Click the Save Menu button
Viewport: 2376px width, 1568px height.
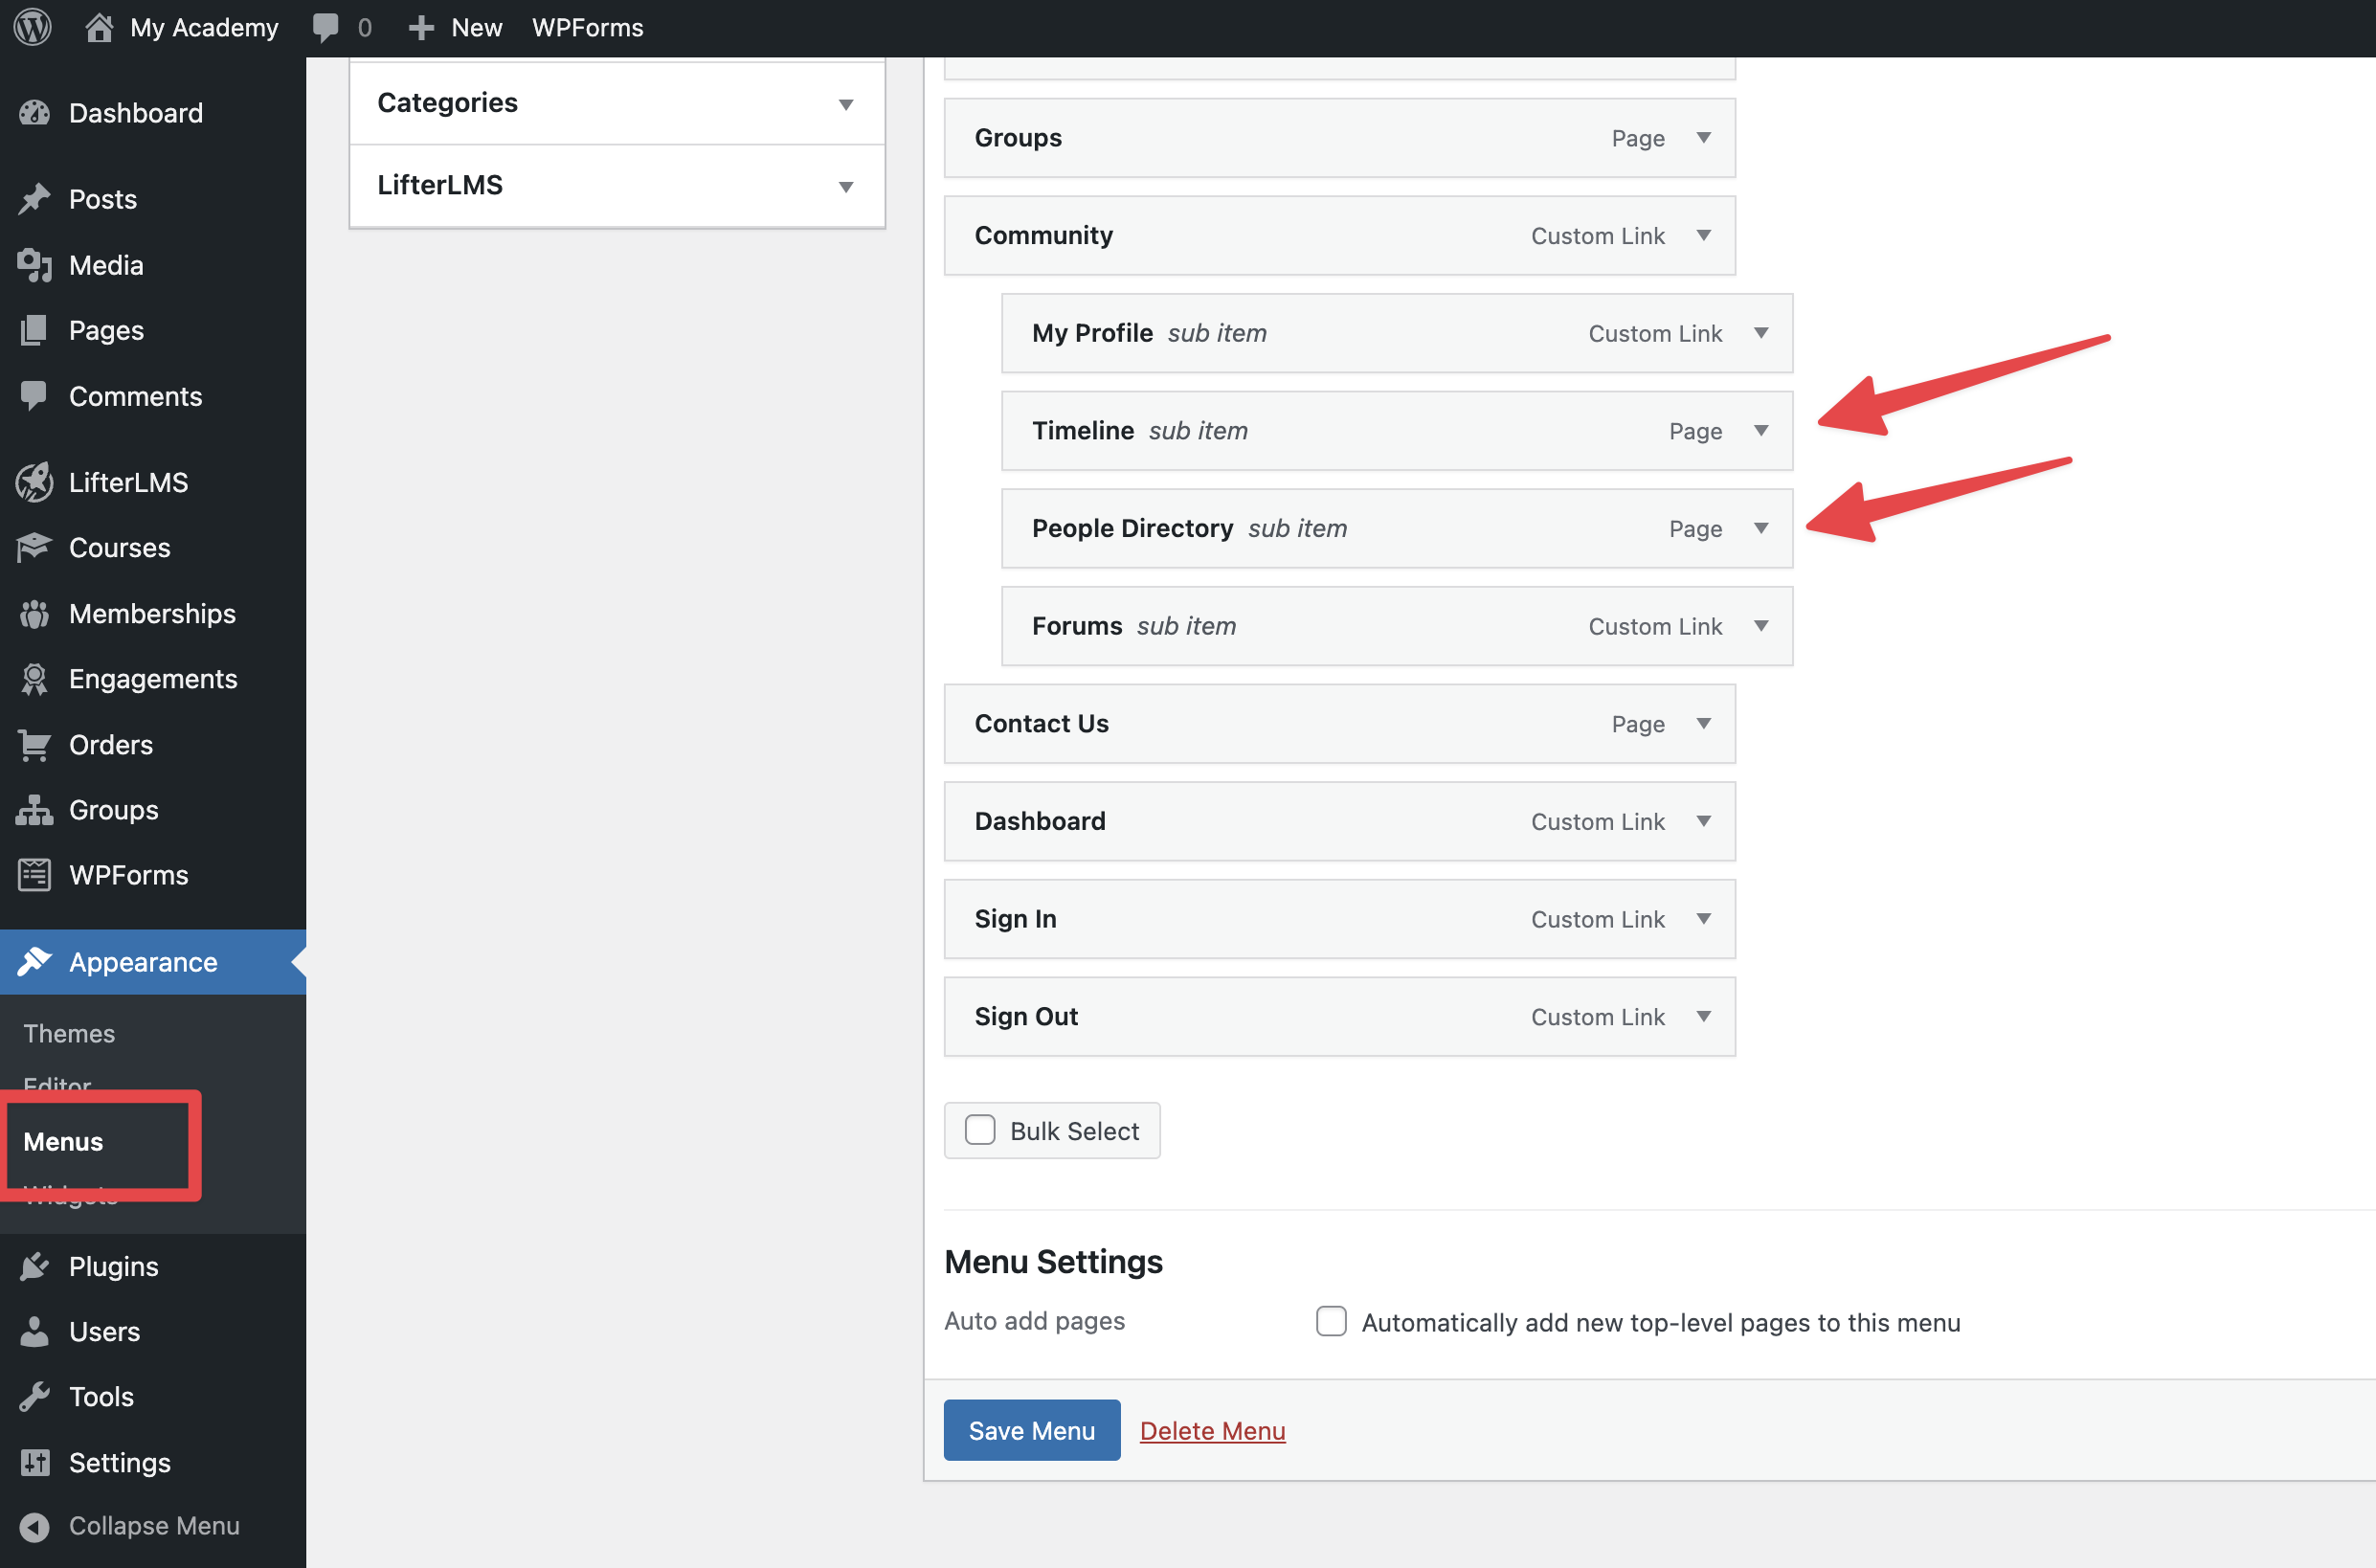click(1031, 1430)
